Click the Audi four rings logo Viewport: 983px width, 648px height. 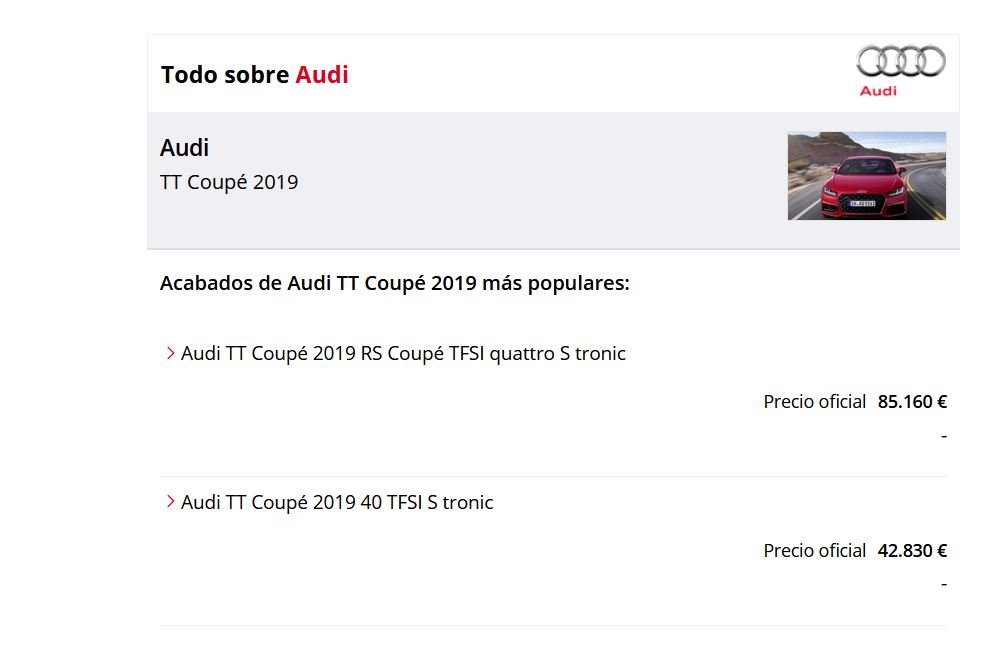tap(901, 61)
